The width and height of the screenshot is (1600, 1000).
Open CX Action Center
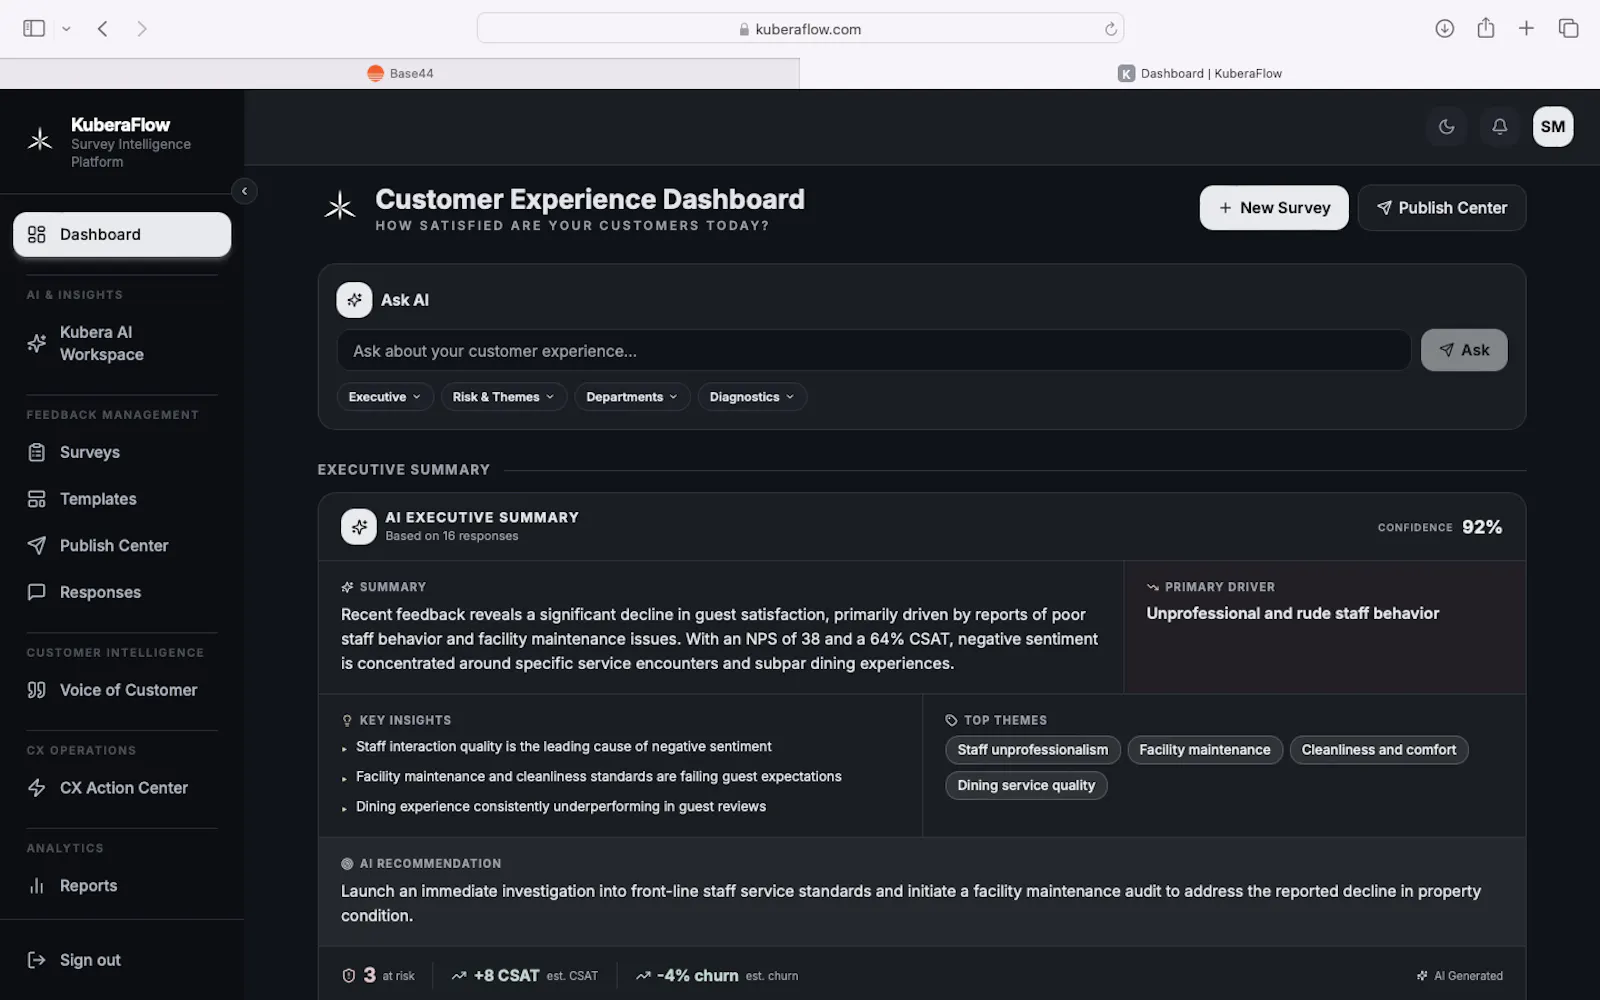pyautogui.click(x=122, y=788)
